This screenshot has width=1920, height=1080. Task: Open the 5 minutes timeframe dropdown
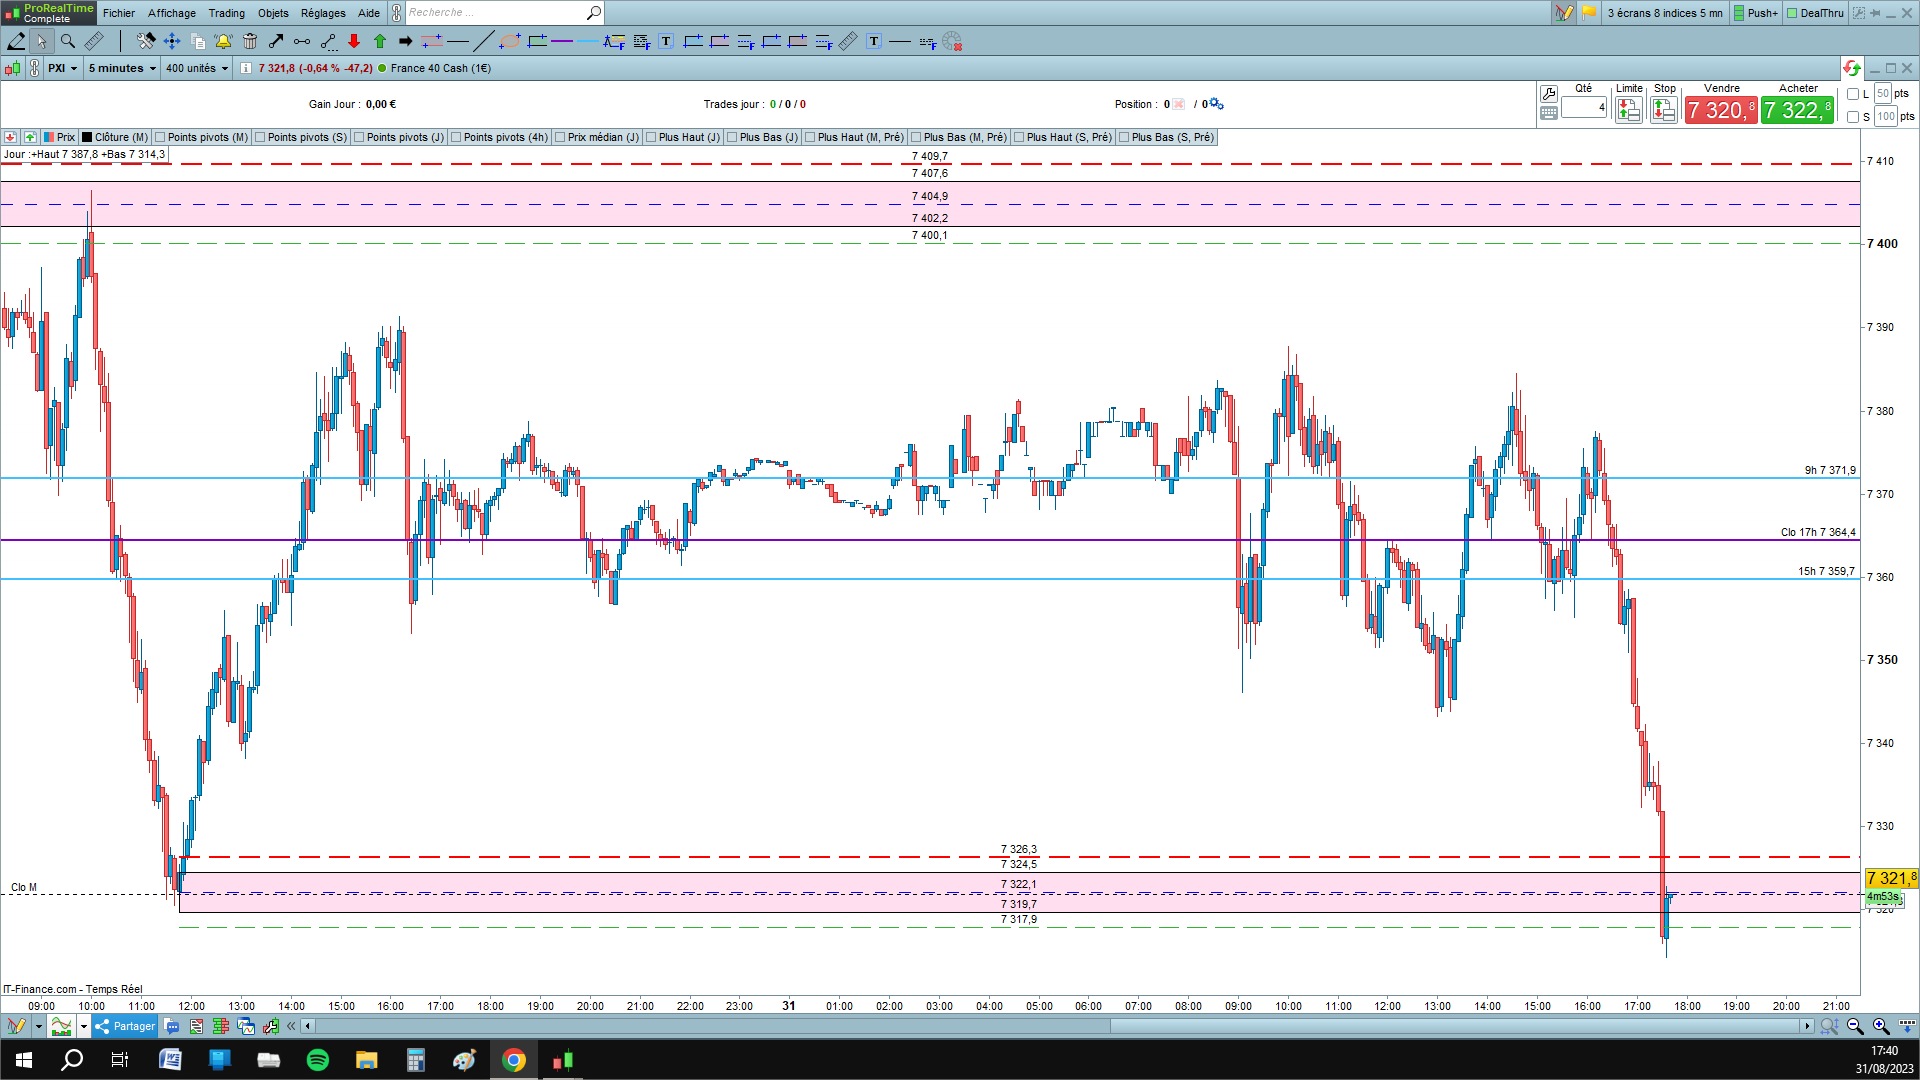[x=122, y=68]
